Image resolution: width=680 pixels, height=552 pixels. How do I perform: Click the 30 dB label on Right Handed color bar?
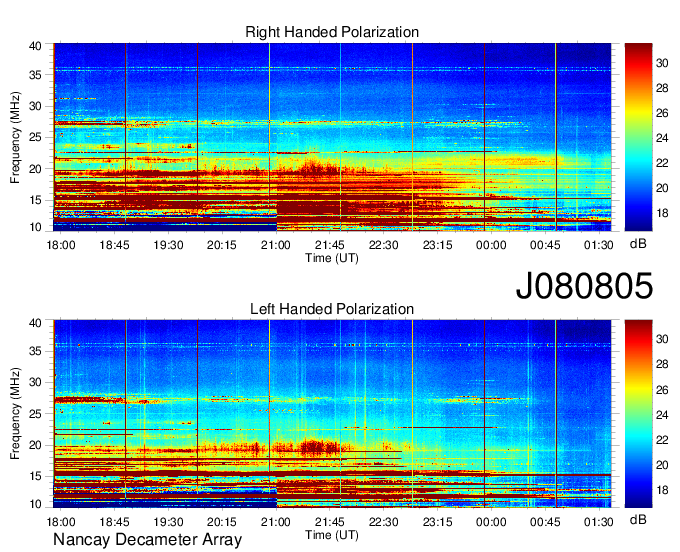click(x=662, y=63)
